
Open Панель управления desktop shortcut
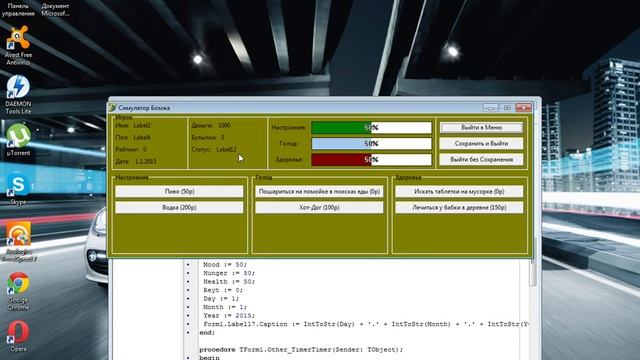(x=18, y=10)
